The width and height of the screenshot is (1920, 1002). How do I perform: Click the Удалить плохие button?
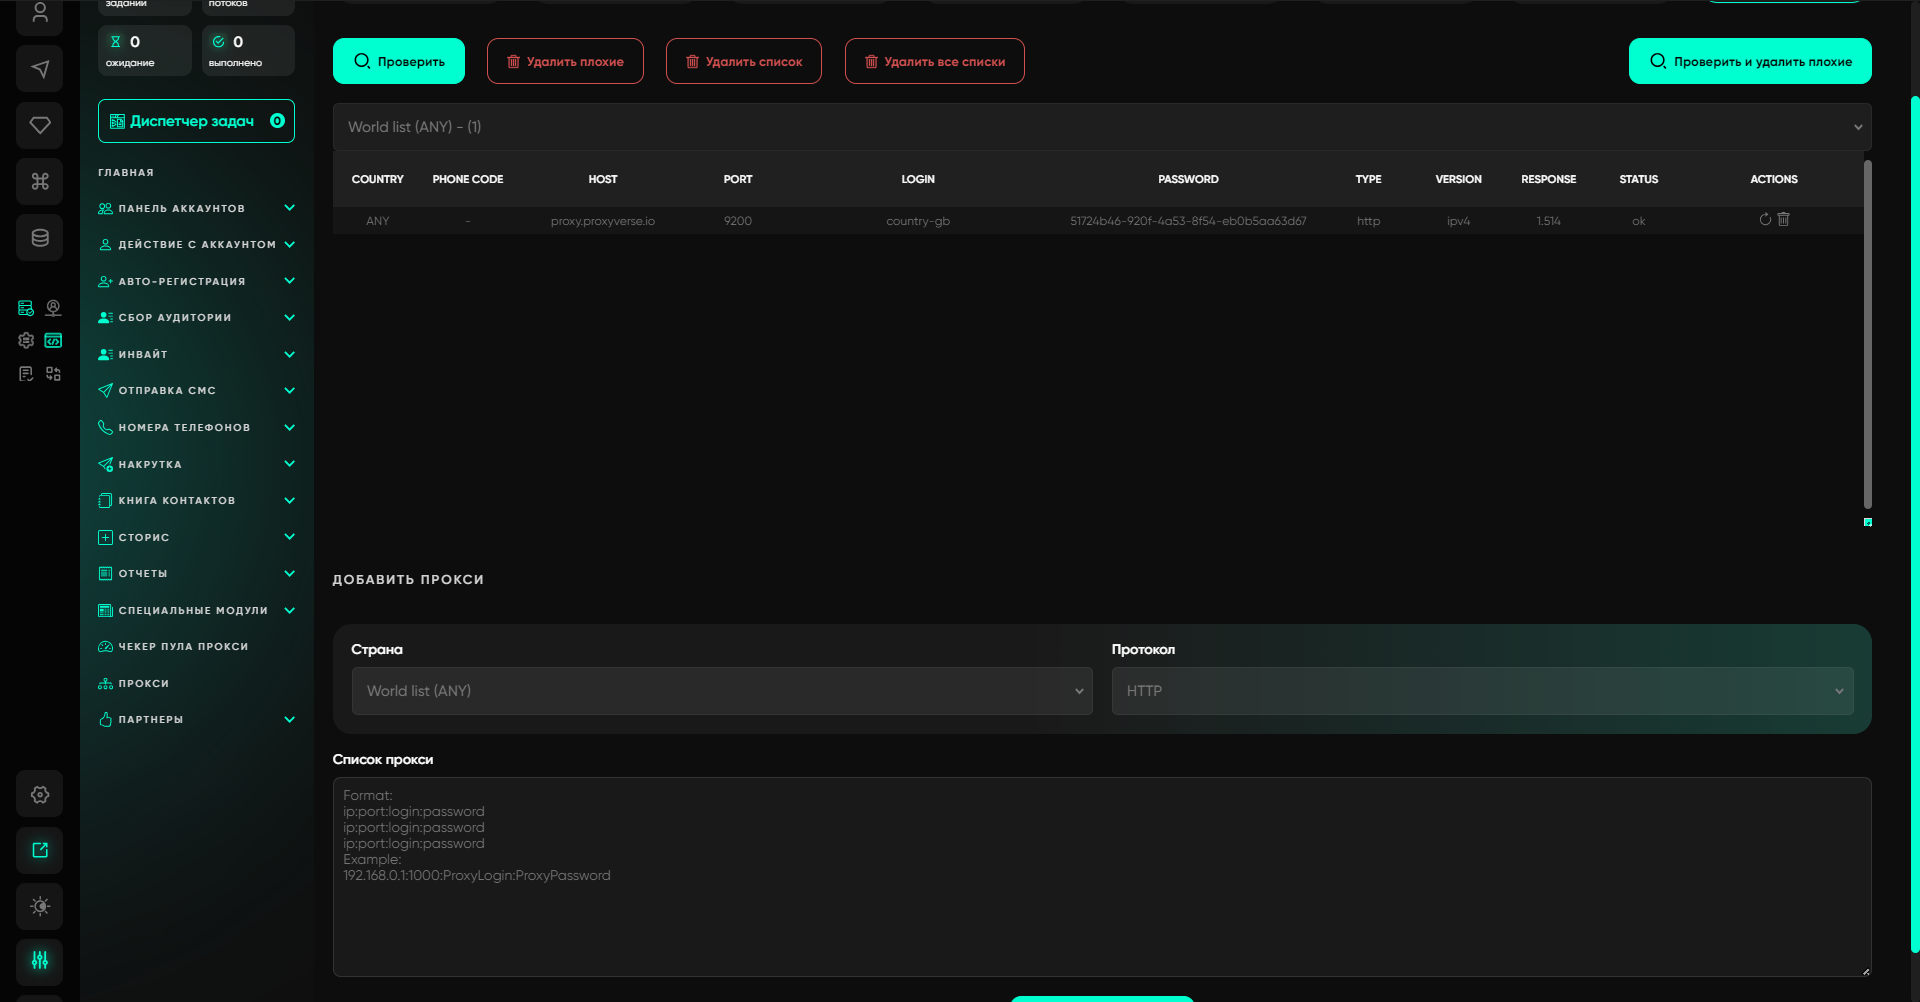(x=565, y=61)
